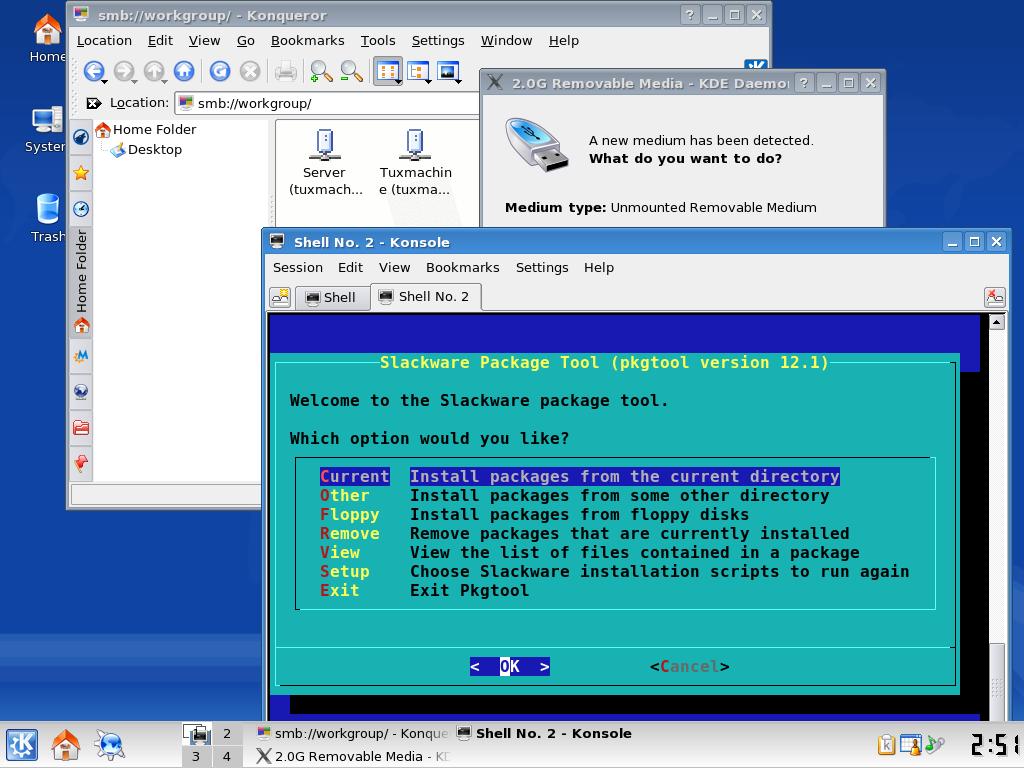
Task: Click the new session icon in Konsole
Action: click(x=280, y=297)
